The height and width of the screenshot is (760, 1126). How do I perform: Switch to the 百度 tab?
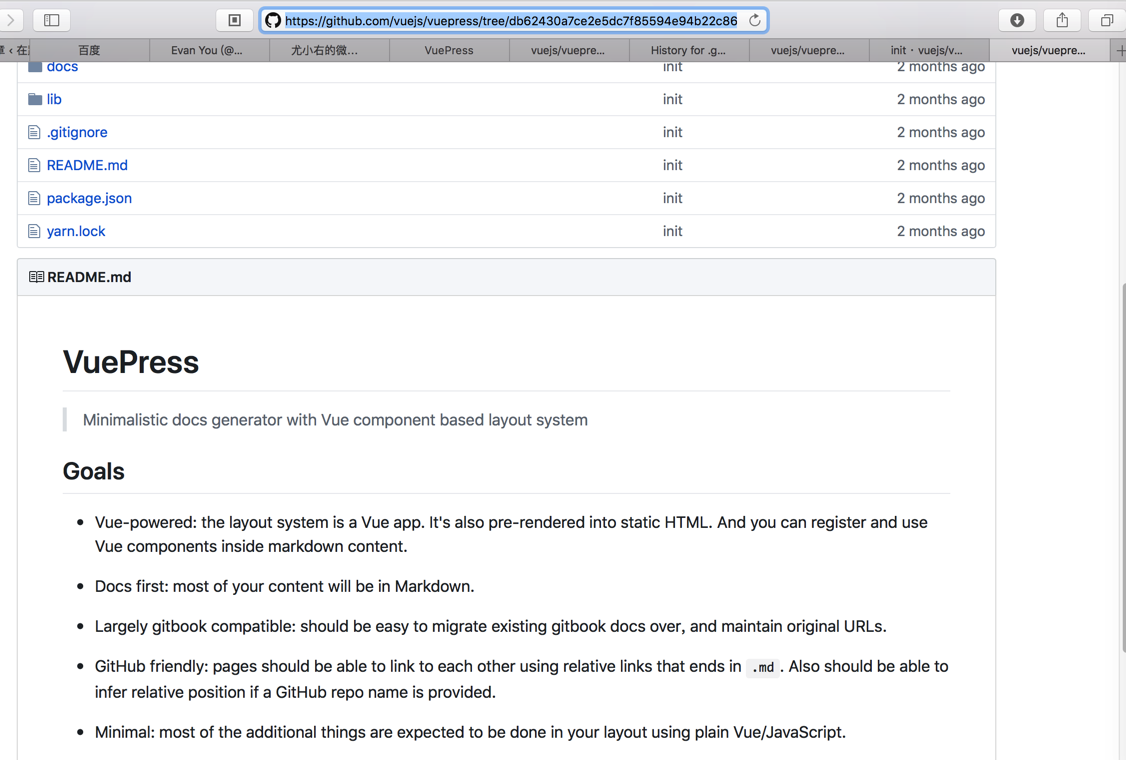click(89, 50)
